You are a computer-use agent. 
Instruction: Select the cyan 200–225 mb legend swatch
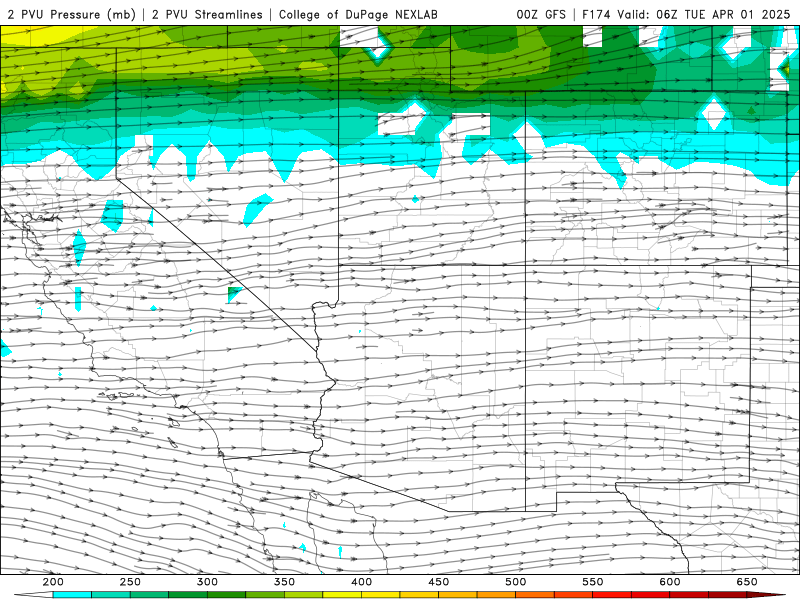click(x=72, y=595)
